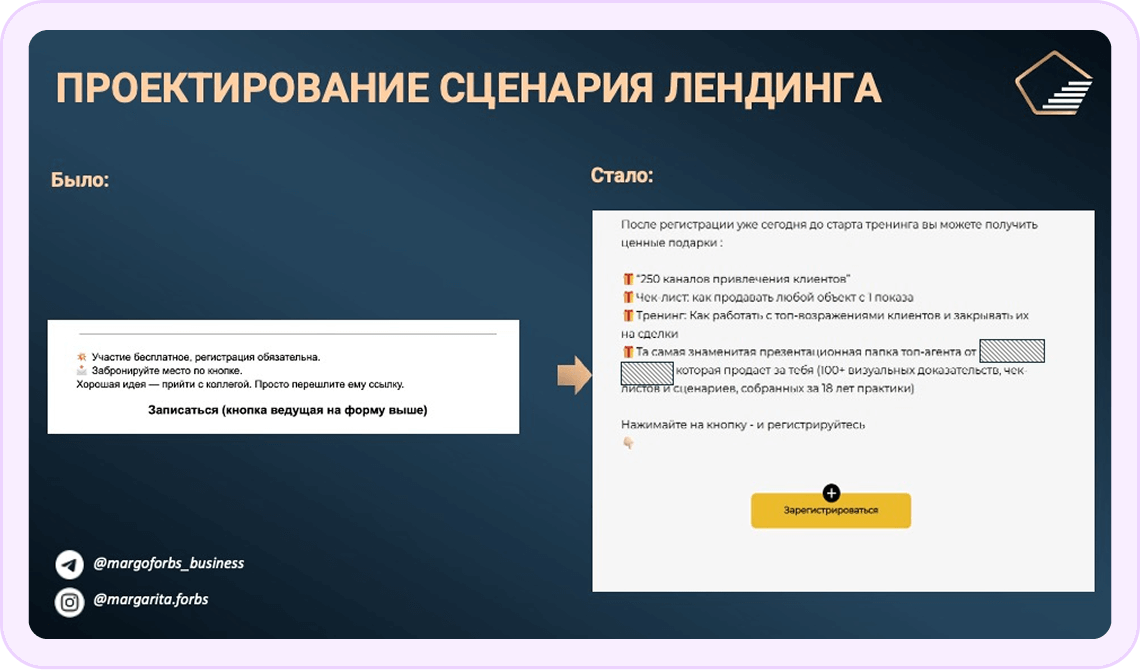Open the @margarita.forbs Instagram link
This screenshot has width=1140, height=670.
150,600
